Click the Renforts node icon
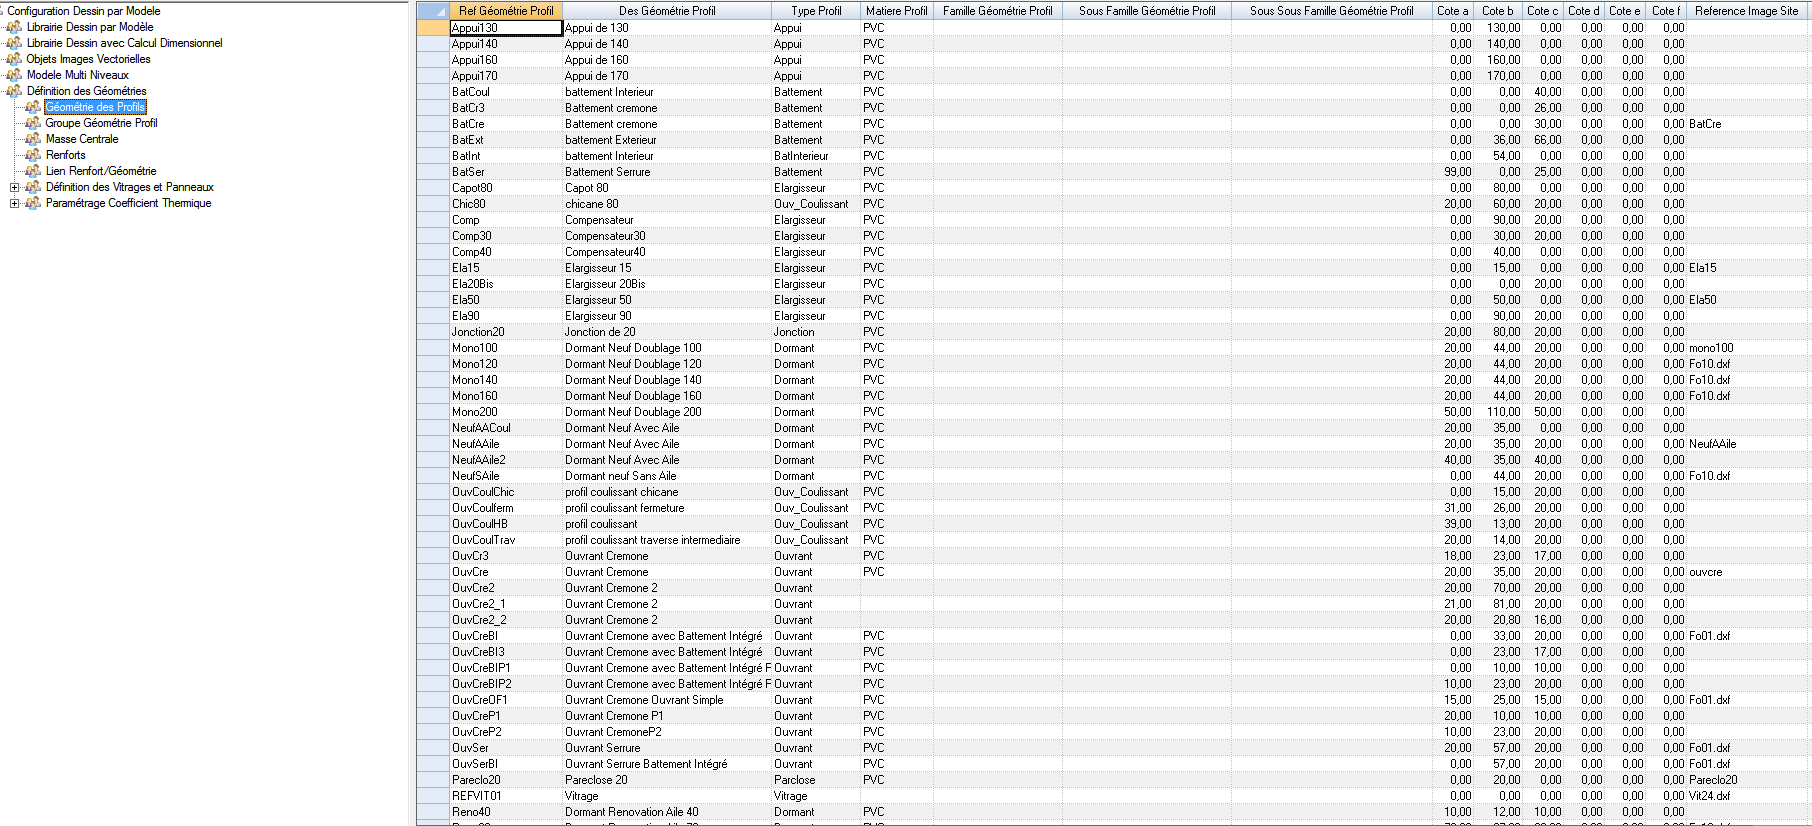This screenshot has height=826, width=1812. coord(33,155)
